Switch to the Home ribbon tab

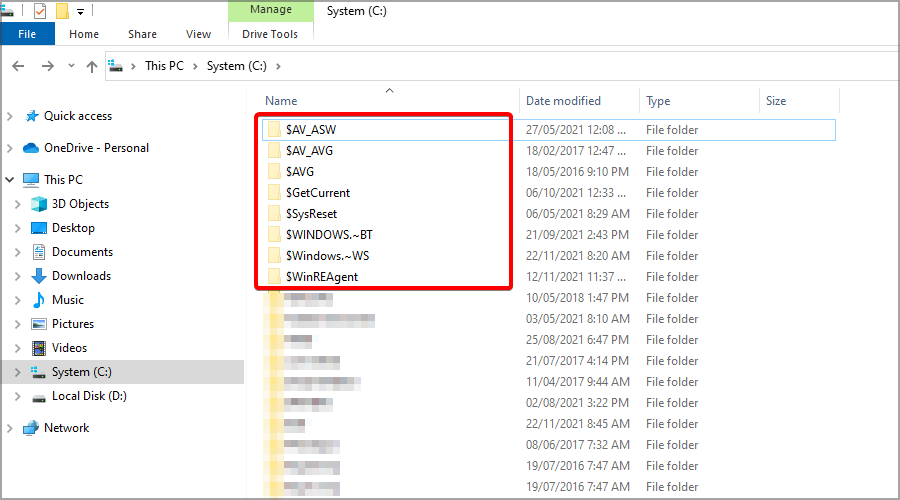84,34
